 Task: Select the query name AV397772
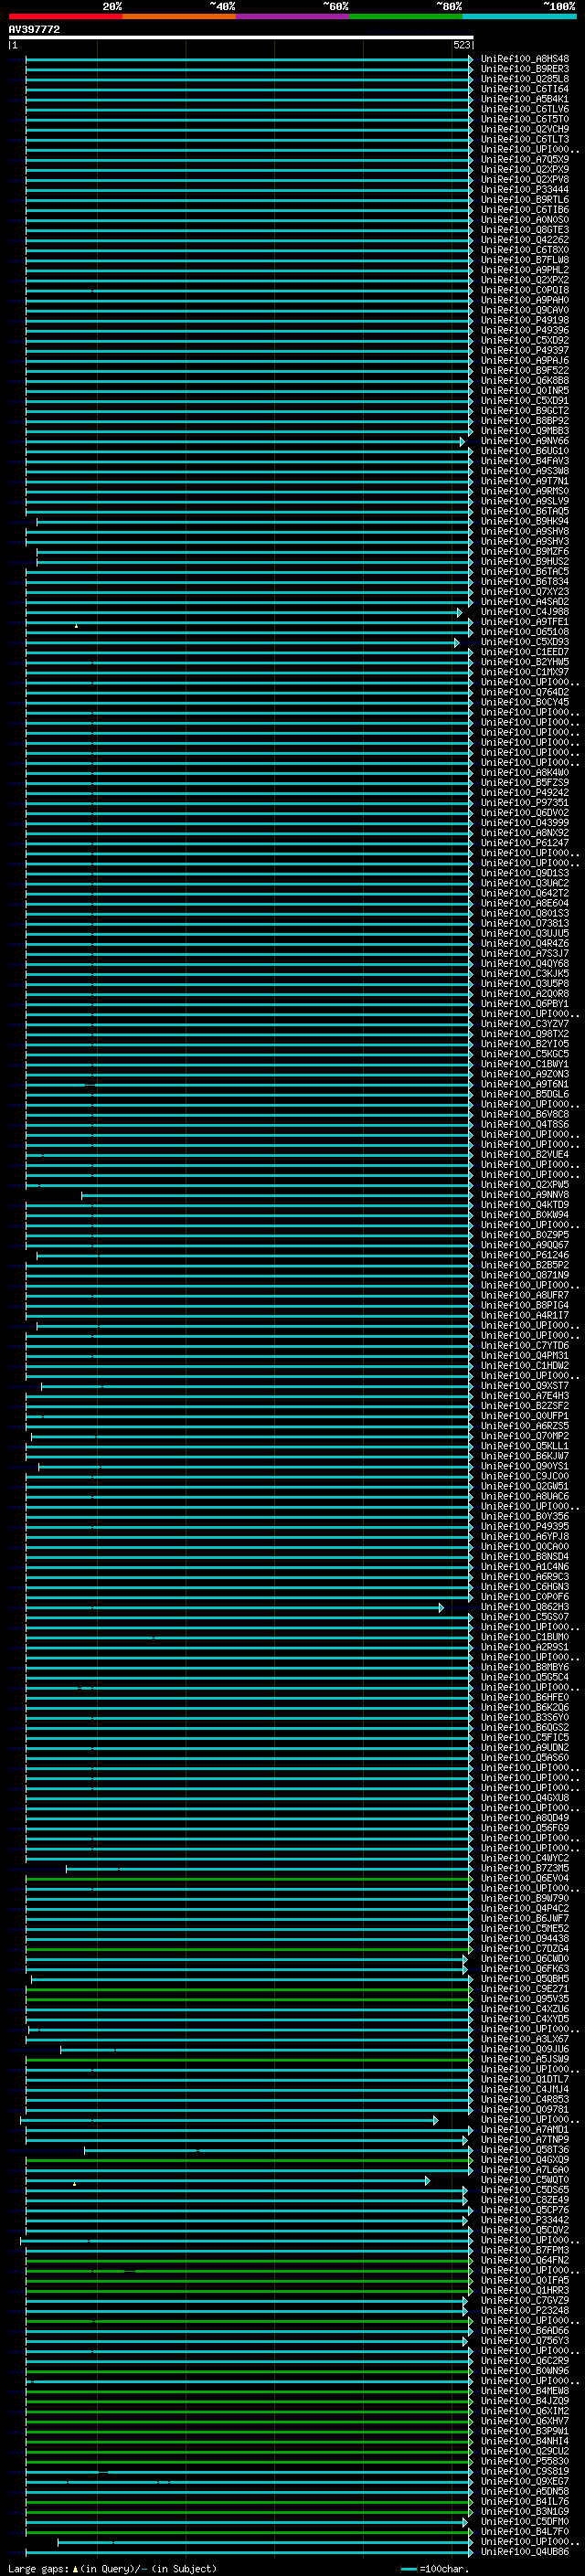tap(34, 29)
